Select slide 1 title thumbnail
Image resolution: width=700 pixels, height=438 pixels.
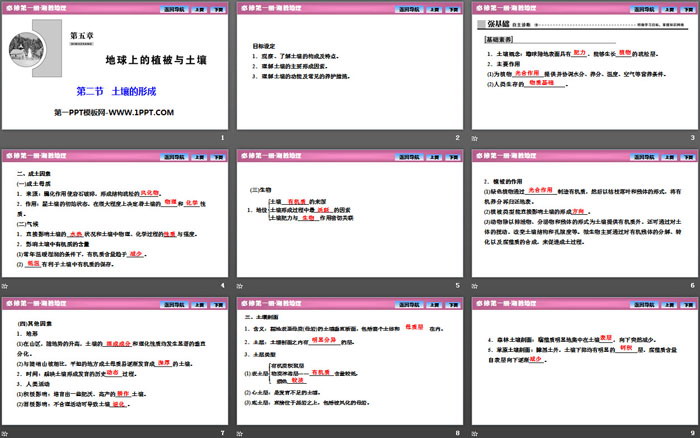(x=116, y=72)
